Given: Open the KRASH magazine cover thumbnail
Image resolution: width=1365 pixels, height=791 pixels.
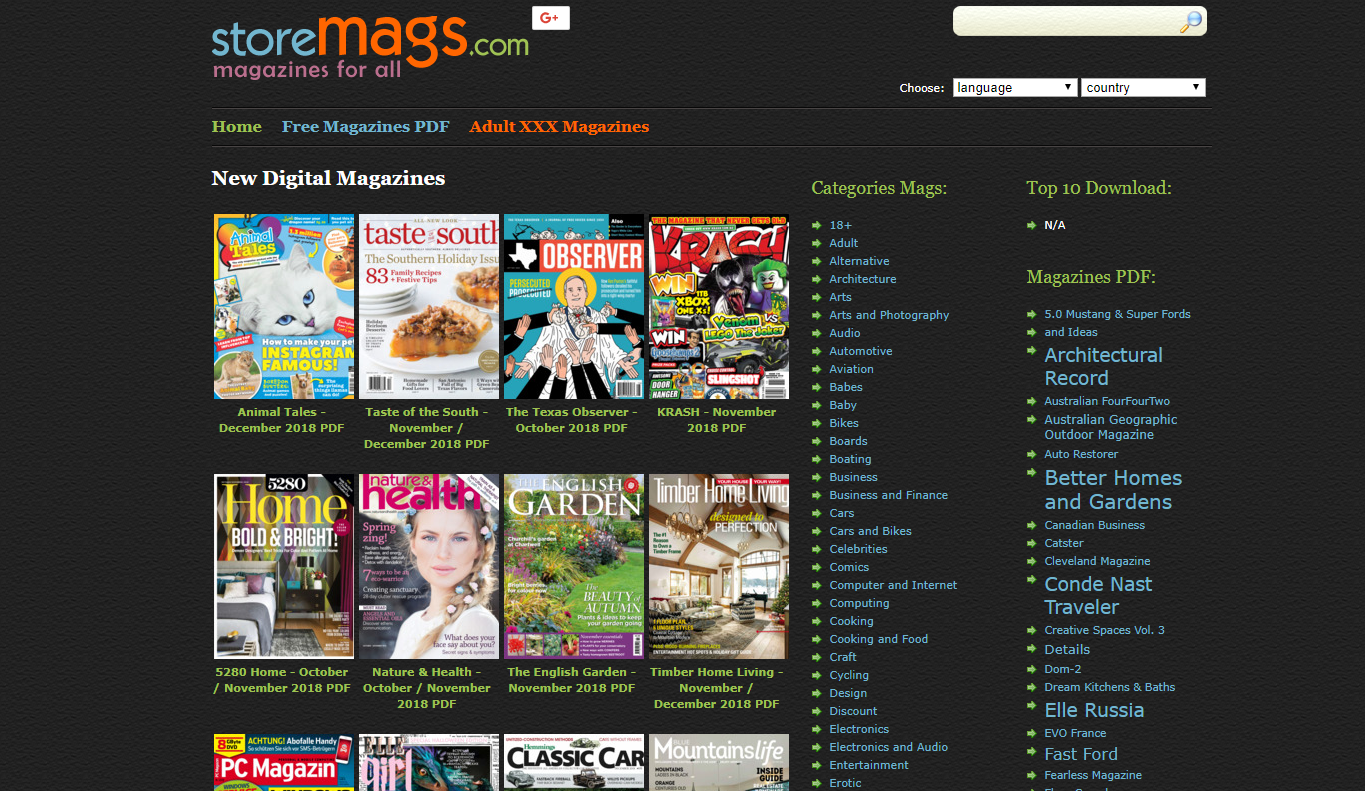Looking at the screenshot, I should pyautogui.click(x=719, y=307).
